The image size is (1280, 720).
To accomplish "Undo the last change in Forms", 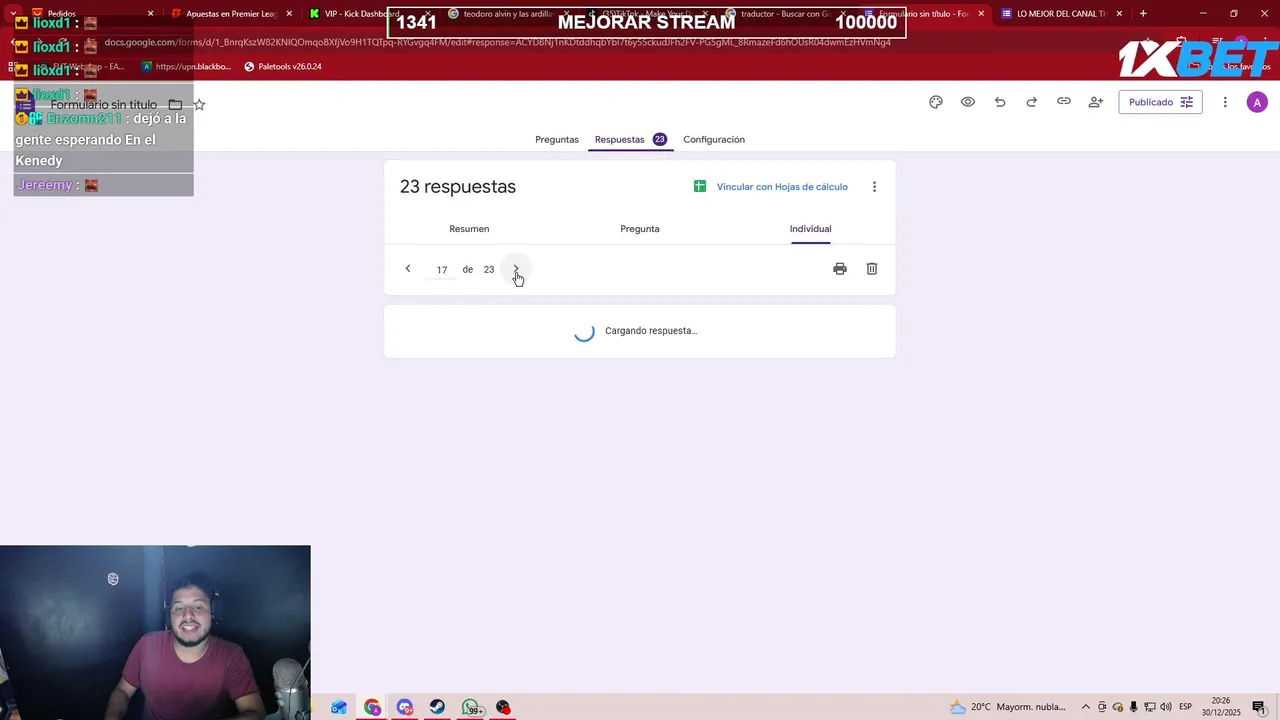I will click(x=1000, y=102).
